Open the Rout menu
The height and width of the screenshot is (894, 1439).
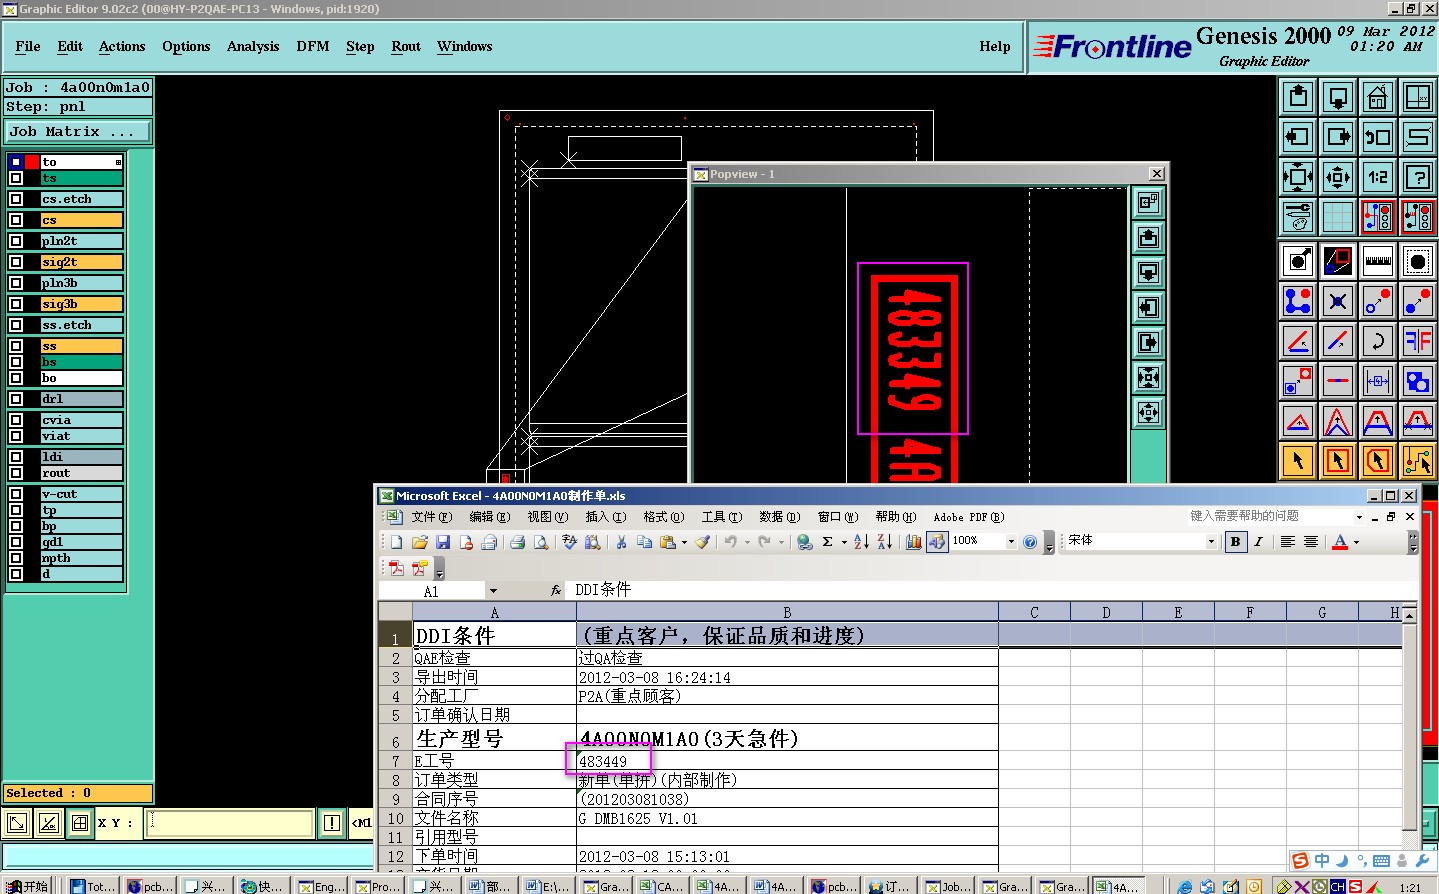click(406, 46)
